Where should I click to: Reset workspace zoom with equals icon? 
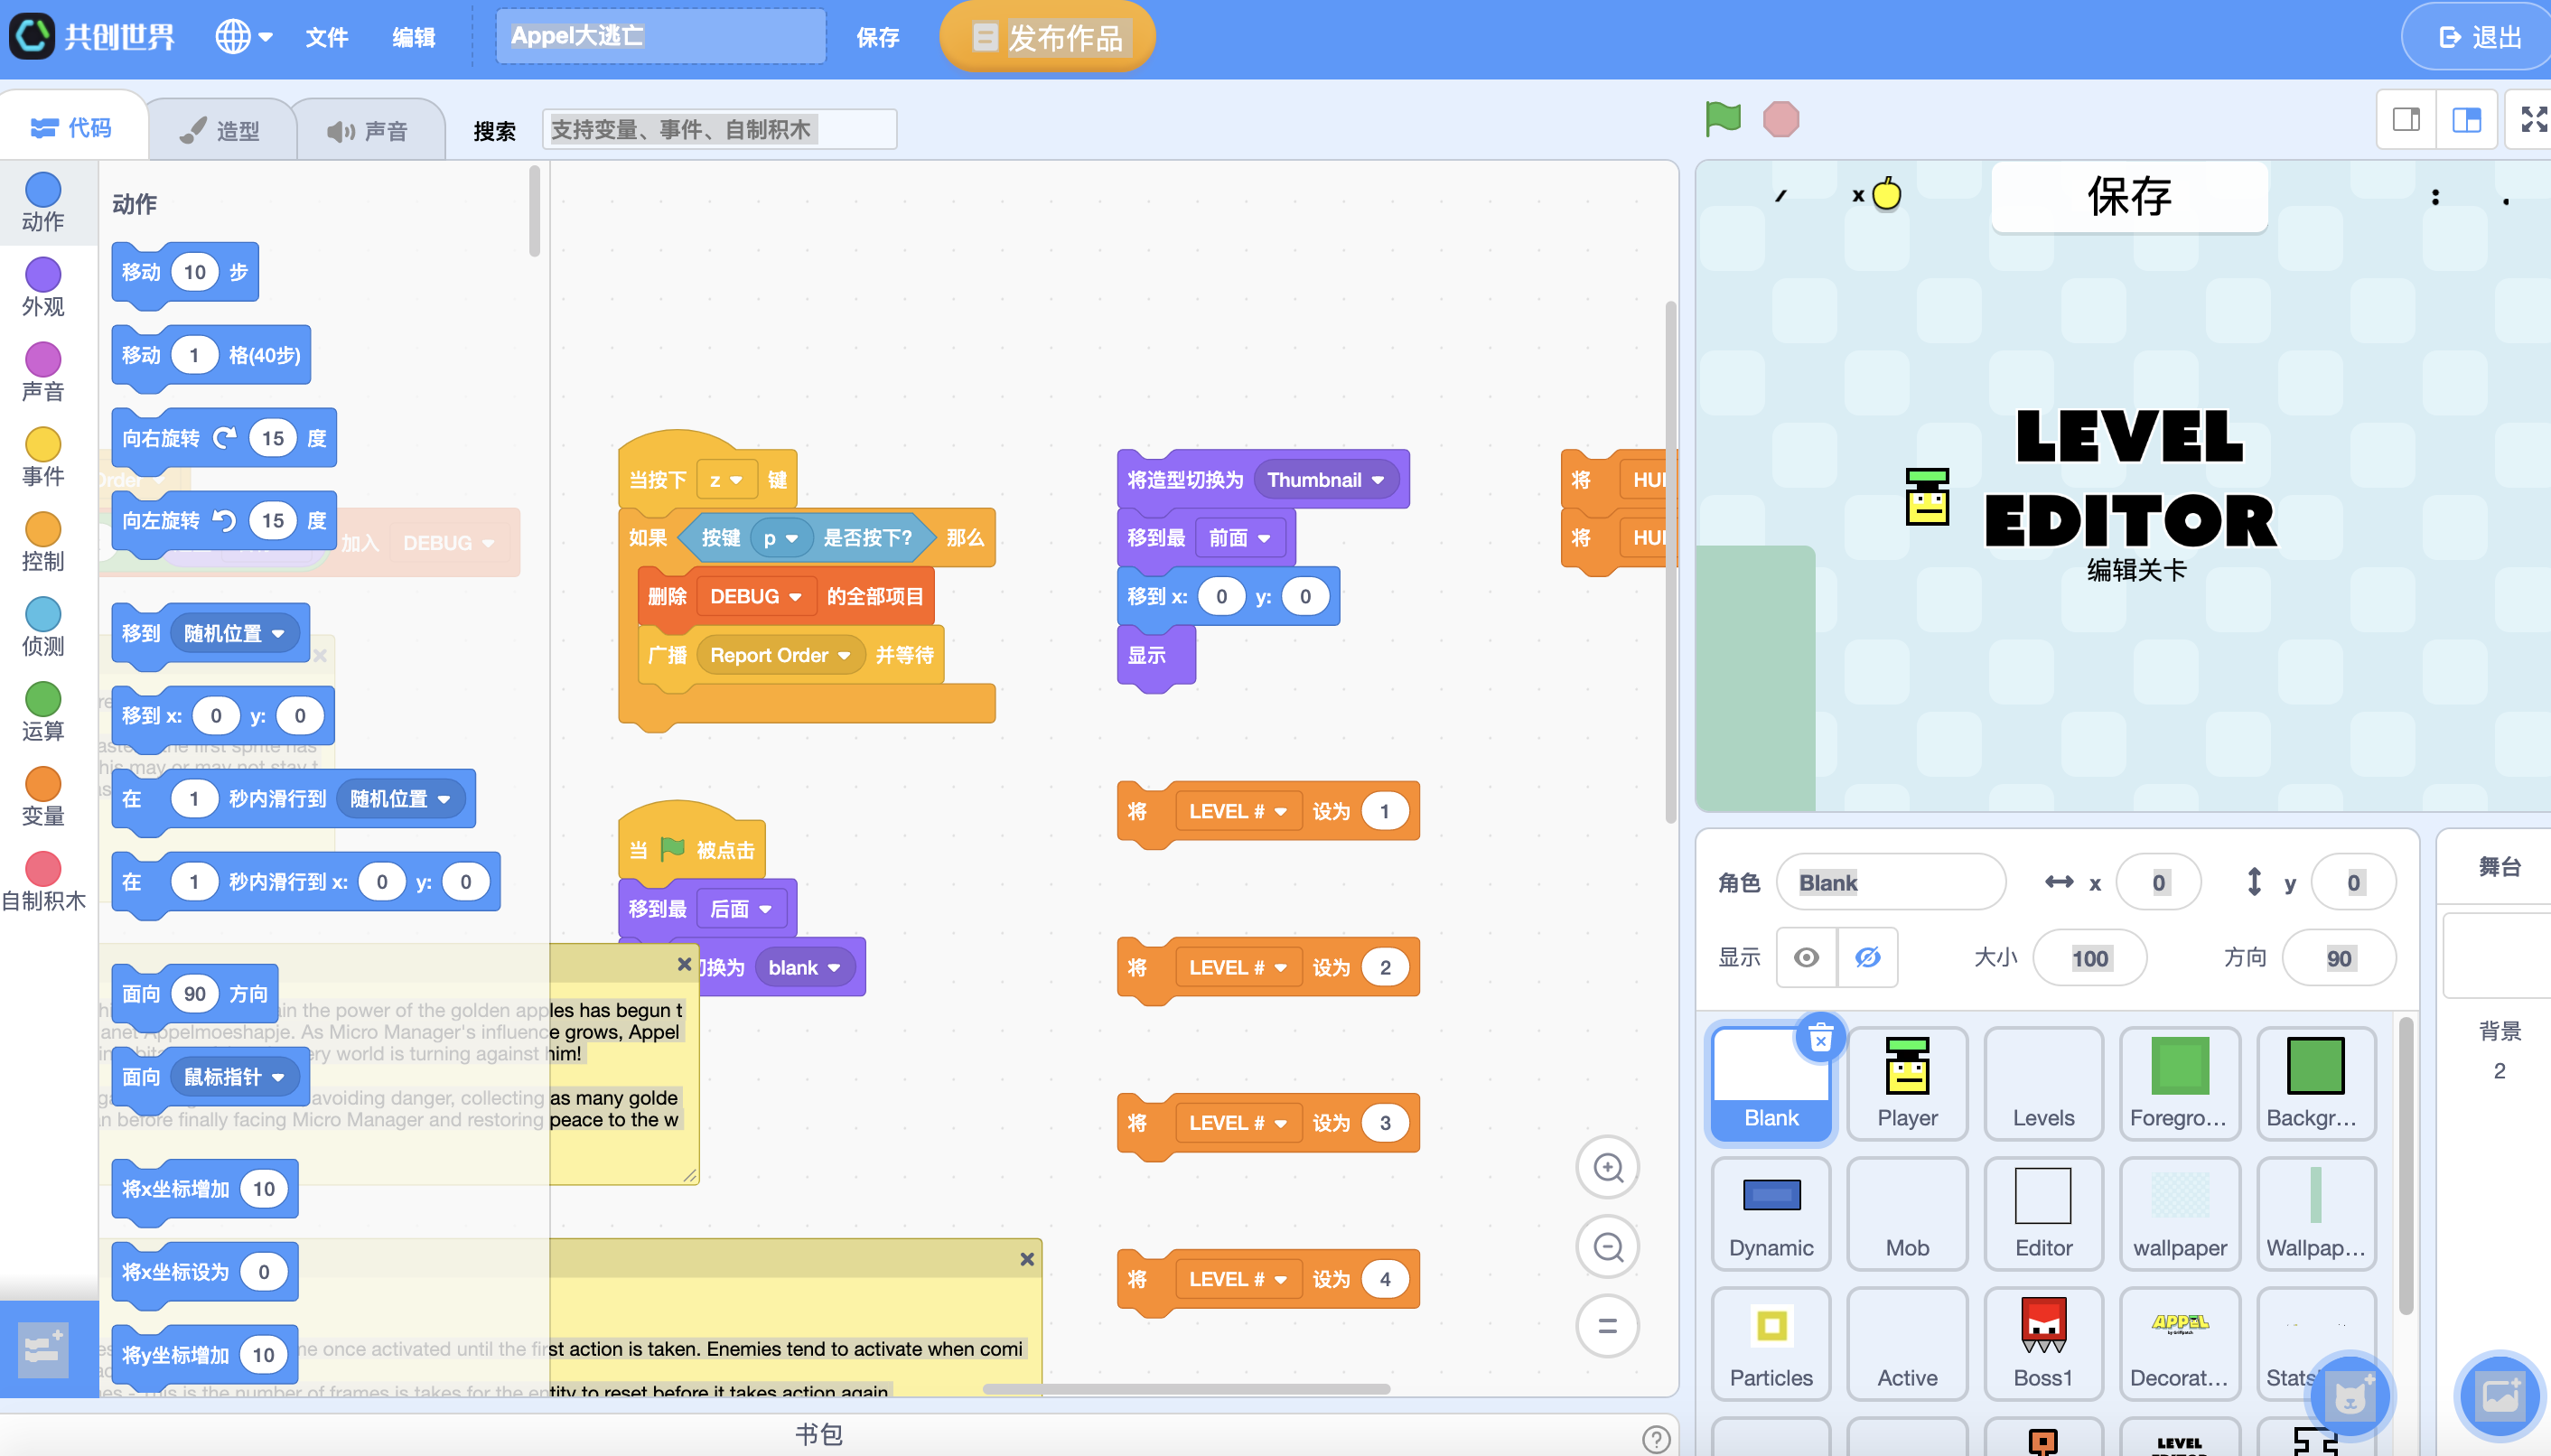click(1607, 1326)
